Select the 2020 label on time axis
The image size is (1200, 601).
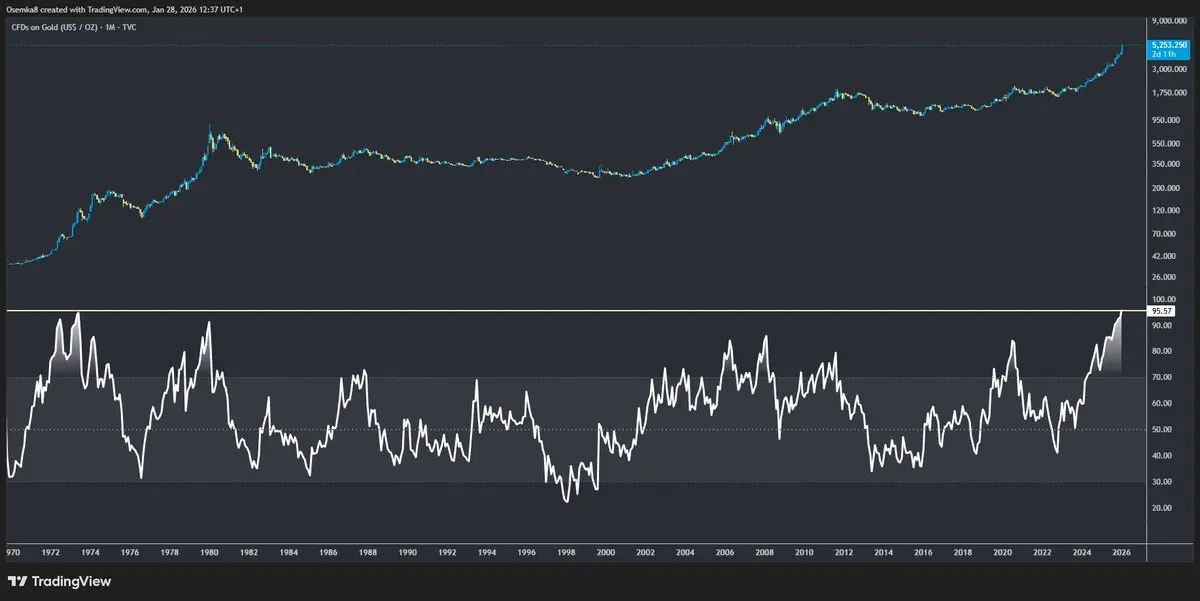pos(1002,551)
